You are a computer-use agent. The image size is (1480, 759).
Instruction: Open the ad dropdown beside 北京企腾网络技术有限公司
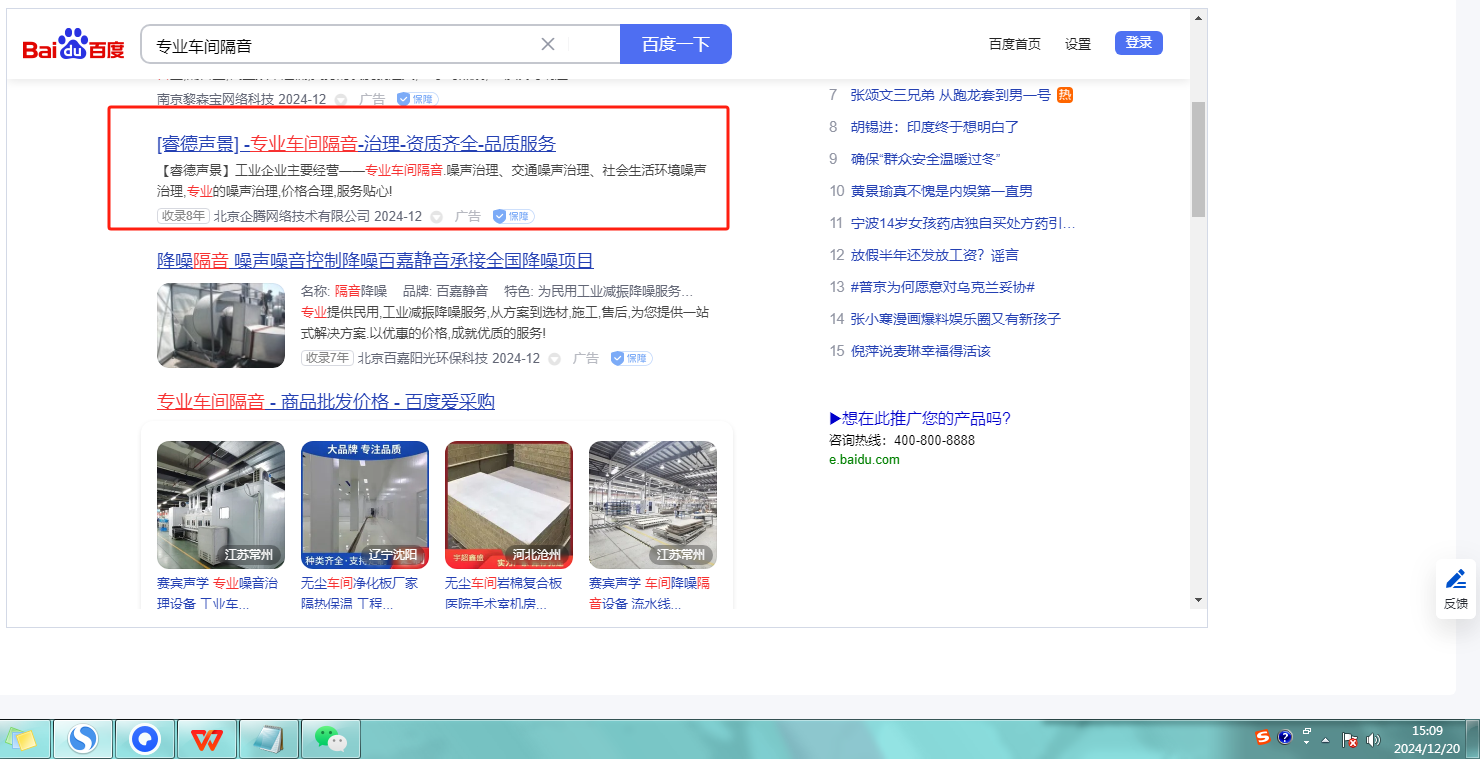(x=437, y=216)
